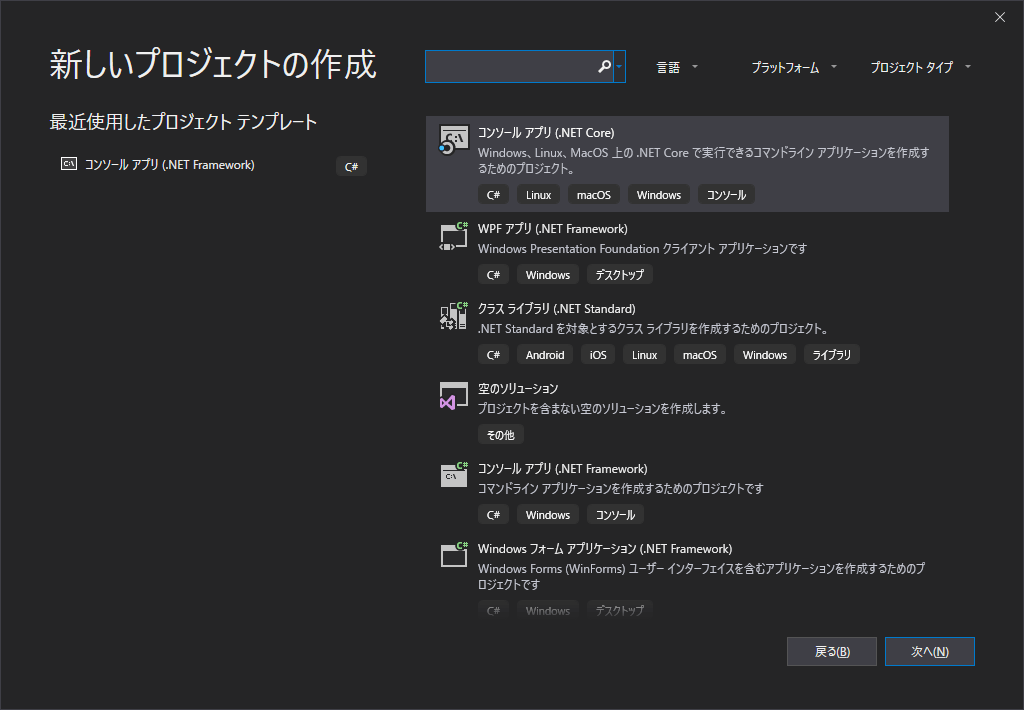Select Windows フォーム アプリケーション (.NET Framework) title
1024x710 pixels.
point(605,549)
